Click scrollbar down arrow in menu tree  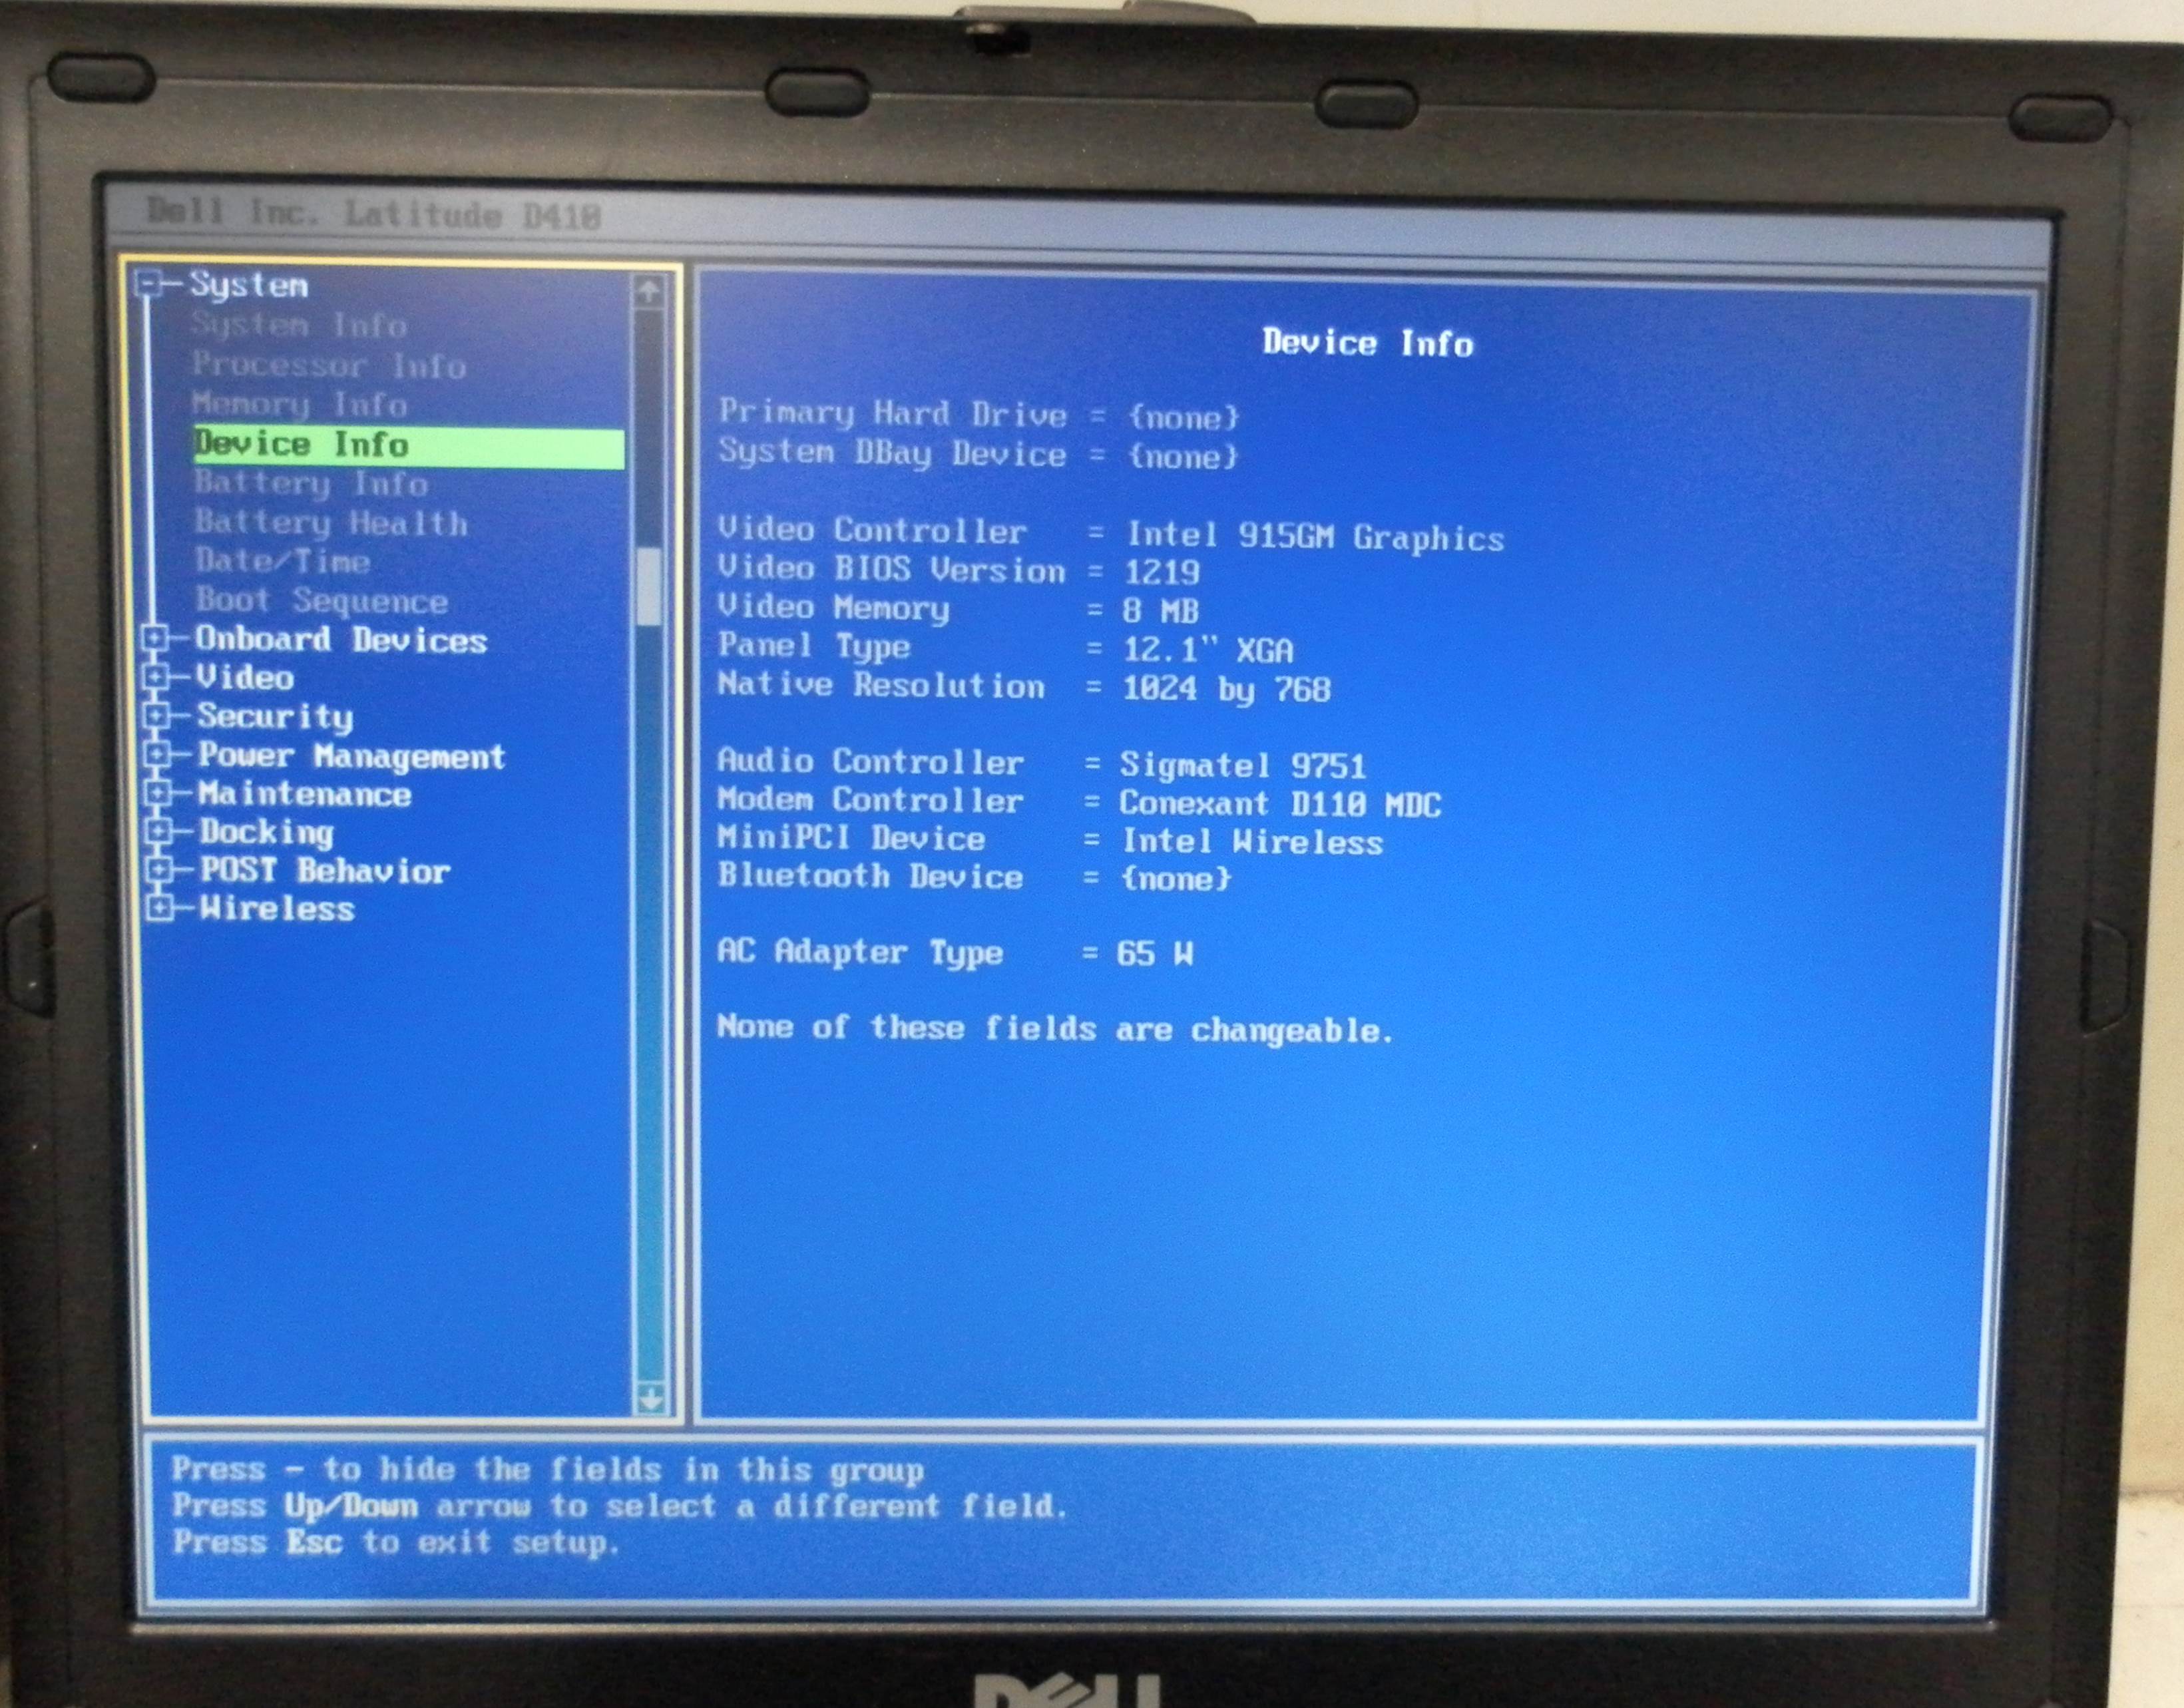651,1399
